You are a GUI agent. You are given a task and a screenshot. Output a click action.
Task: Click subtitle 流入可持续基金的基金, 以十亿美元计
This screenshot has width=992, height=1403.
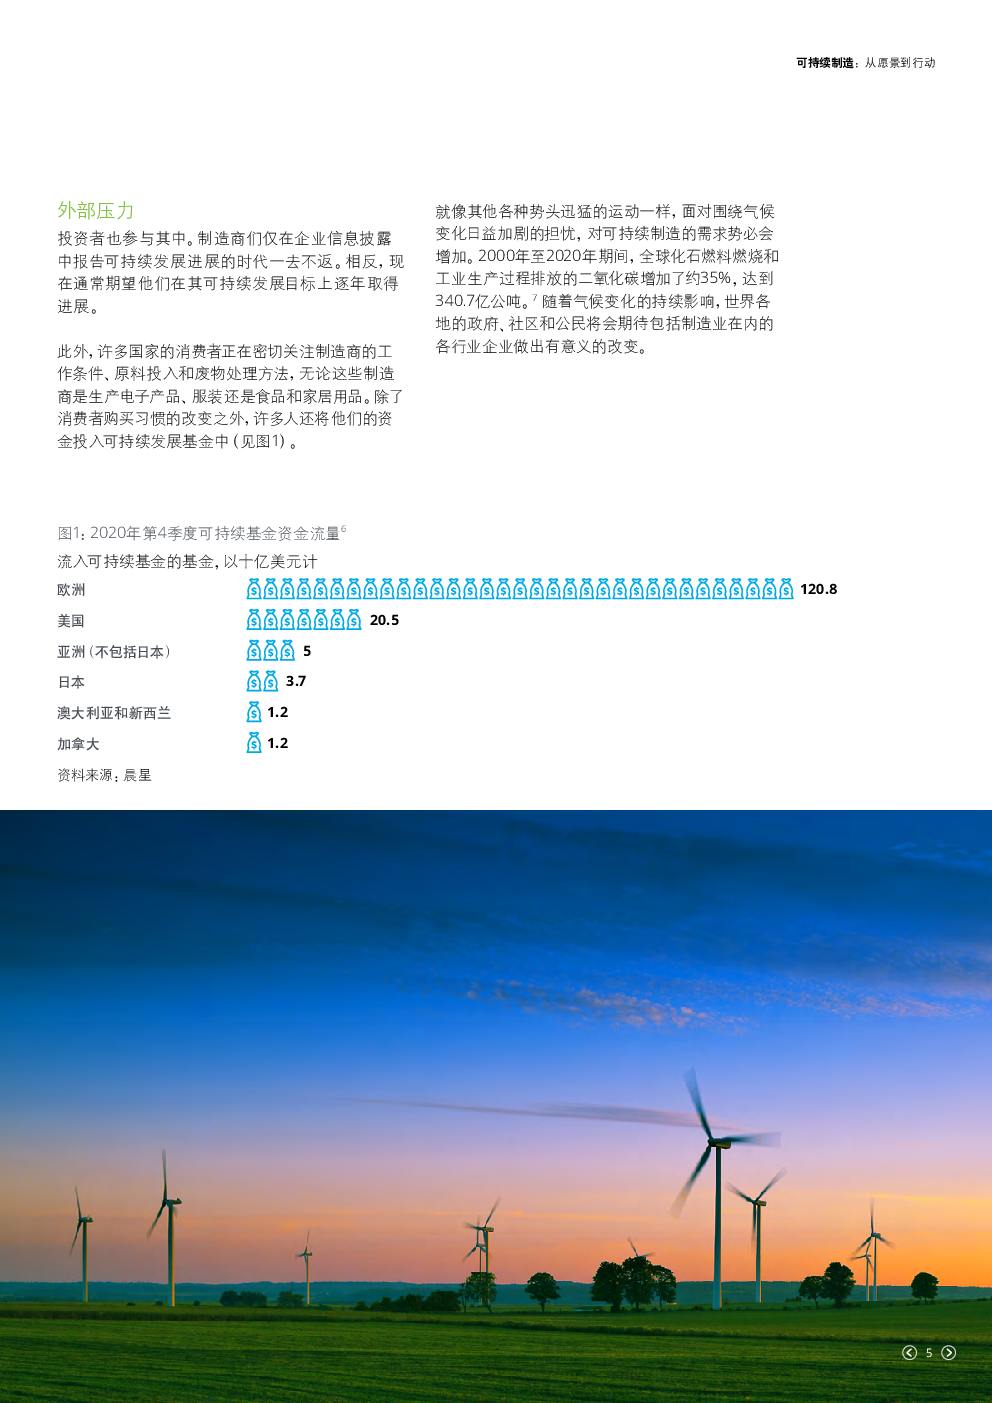(x=187, y=562)
